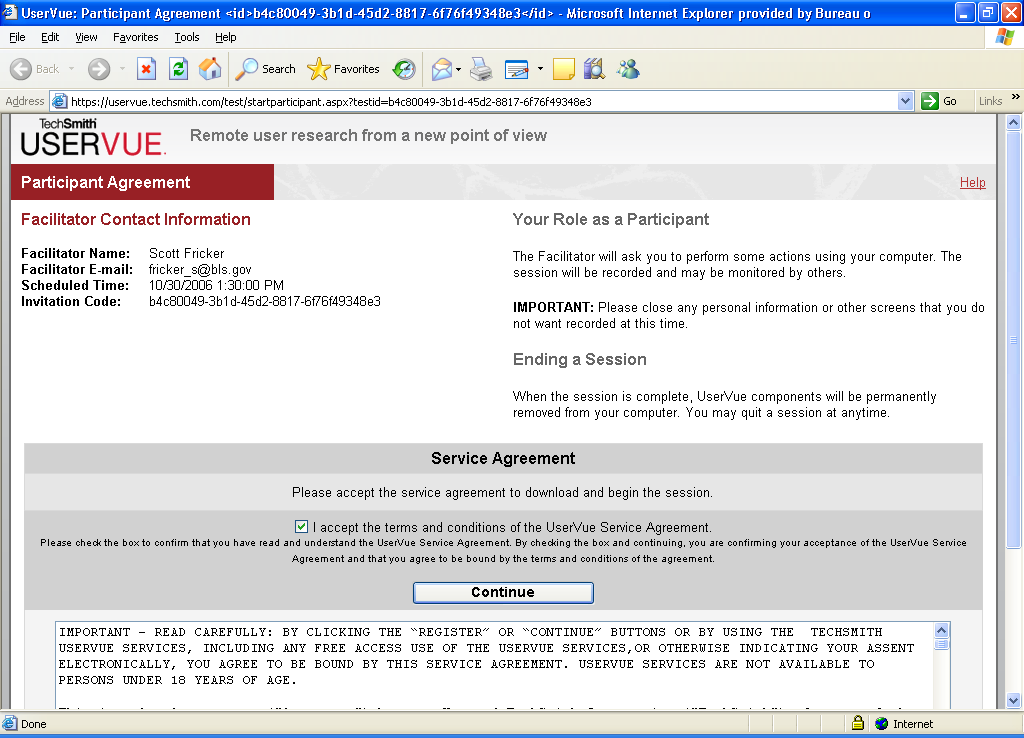
Task: Click the Participant Agreement red header tab
Action: pyautogui.click(x=142, y=182)
